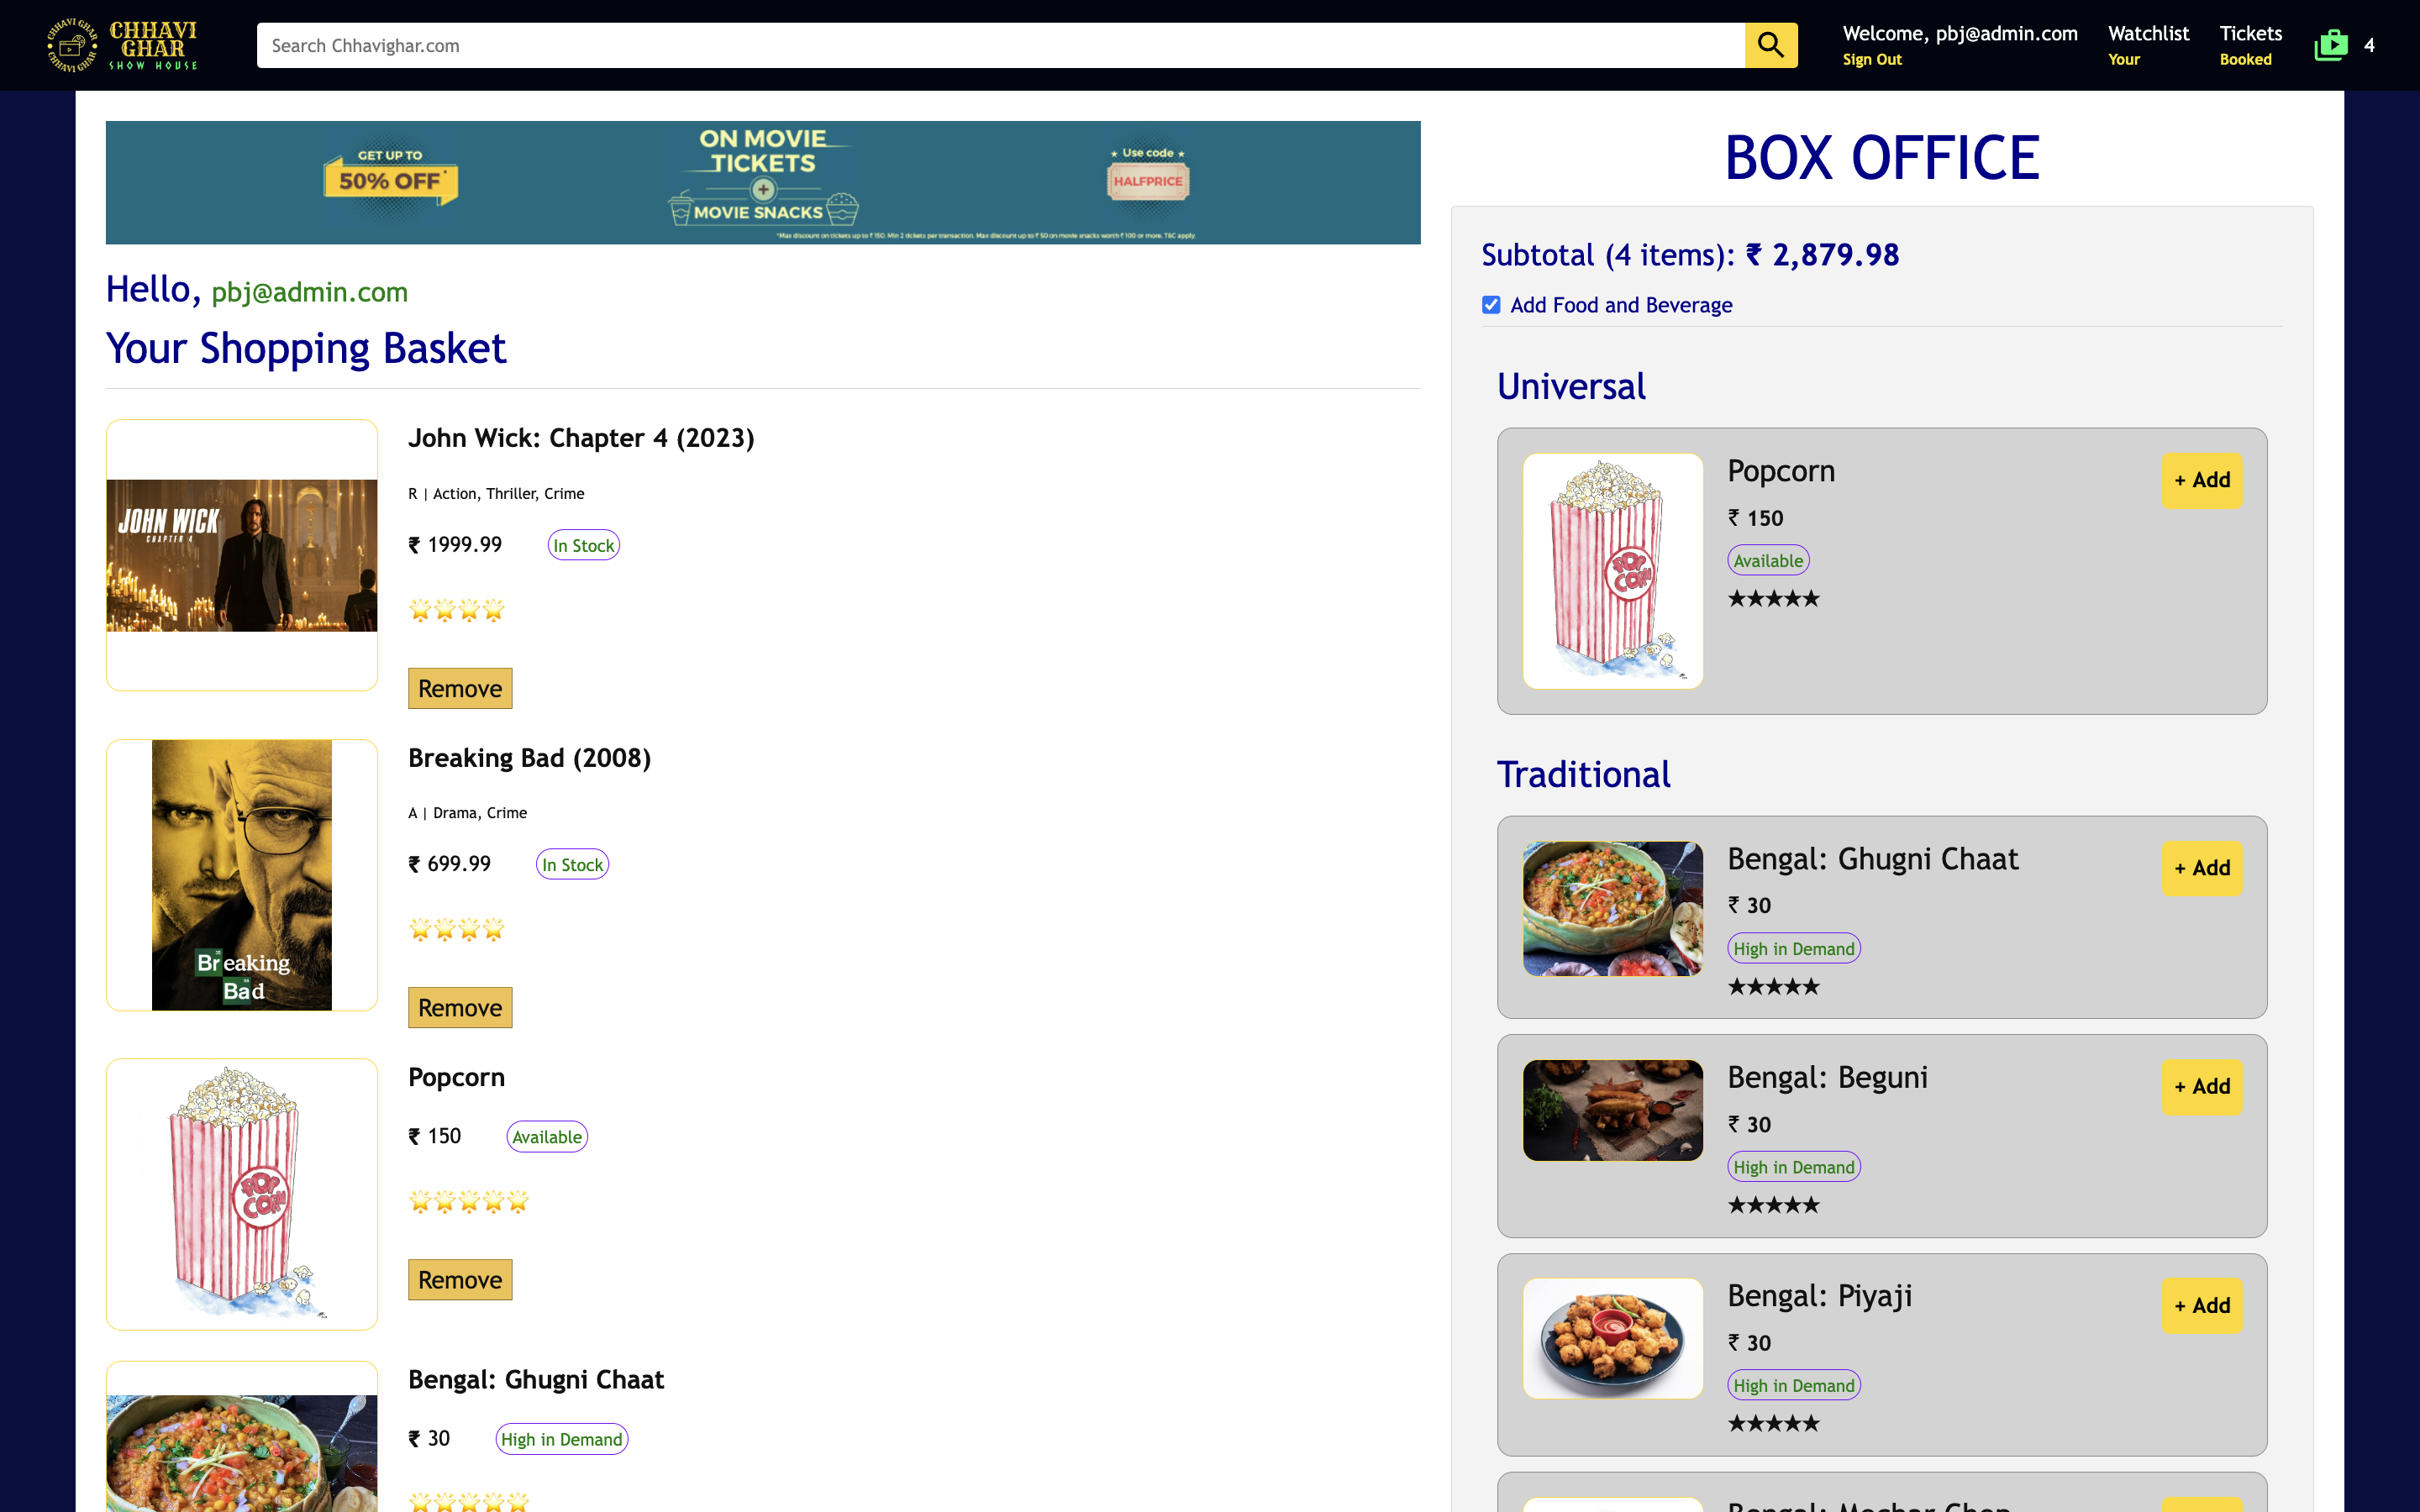Click the star rating of basket Popcorn
Image resolution: width=2420 pixels, height=1512 pixels.
468,1202
